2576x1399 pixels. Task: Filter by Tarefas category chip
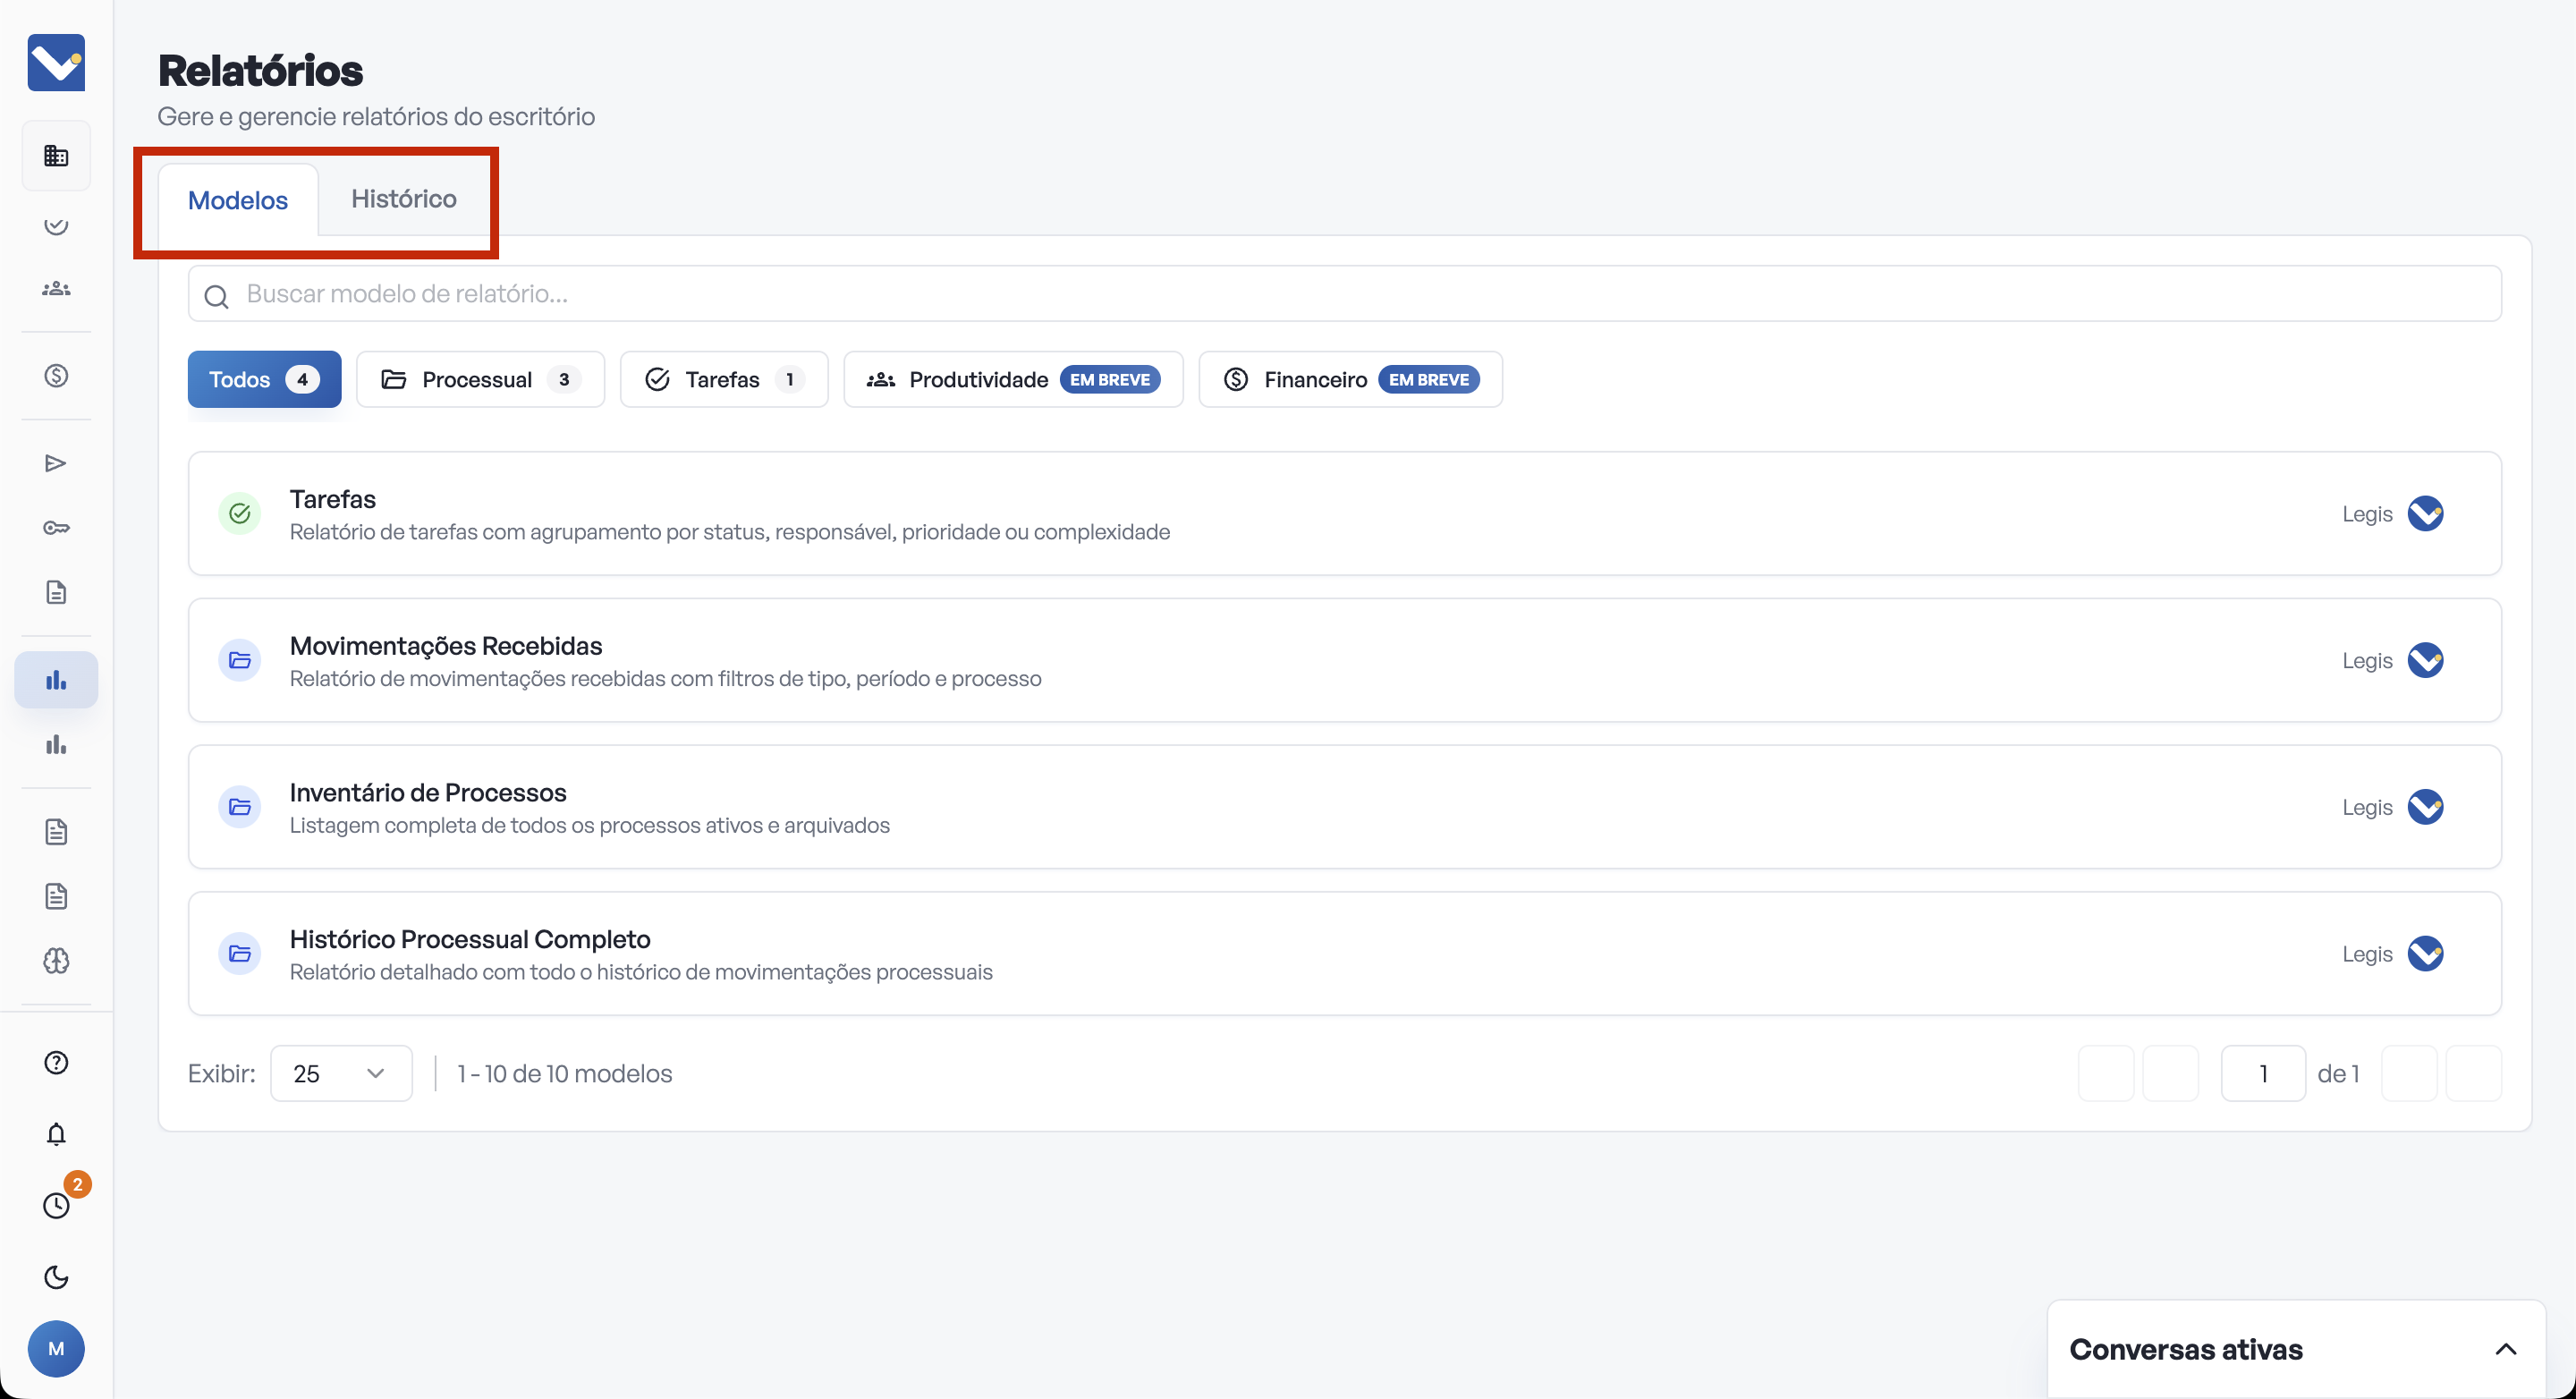pos(723,380)
